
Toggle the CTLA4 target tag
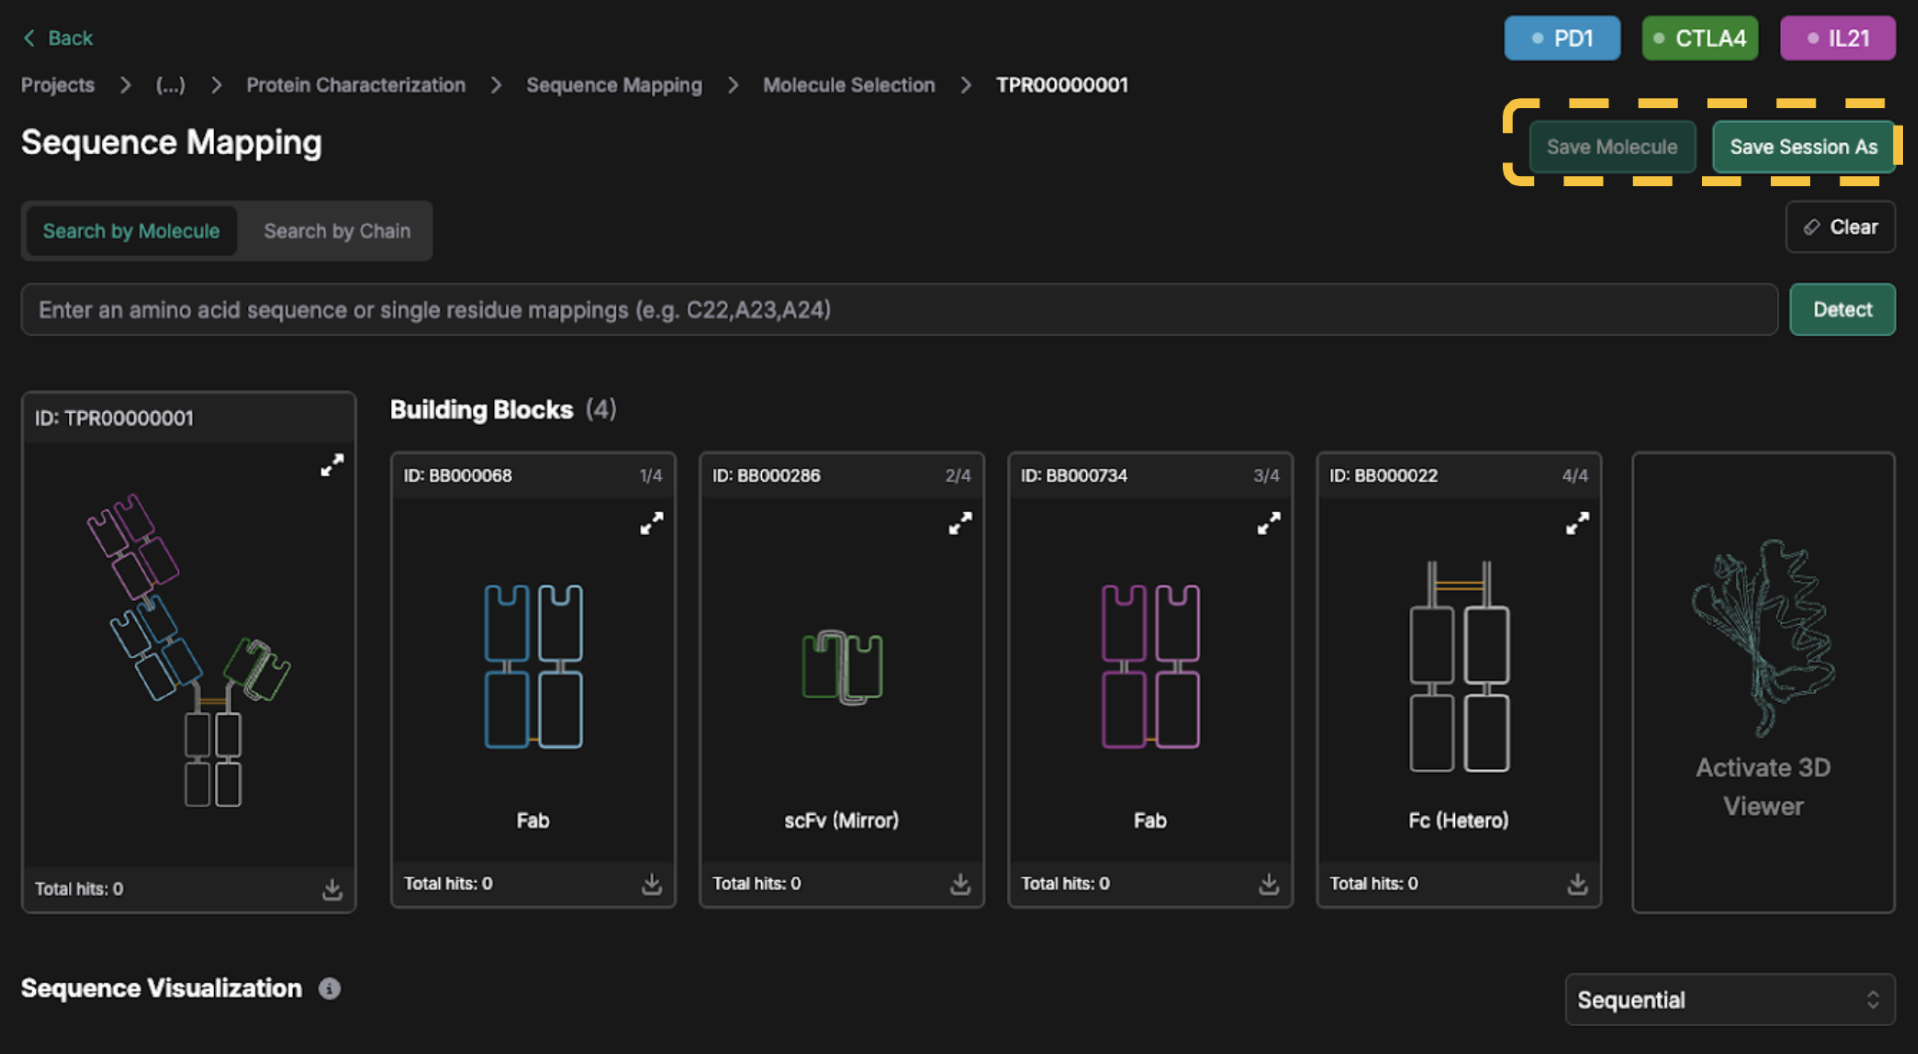pos(1699,38)
